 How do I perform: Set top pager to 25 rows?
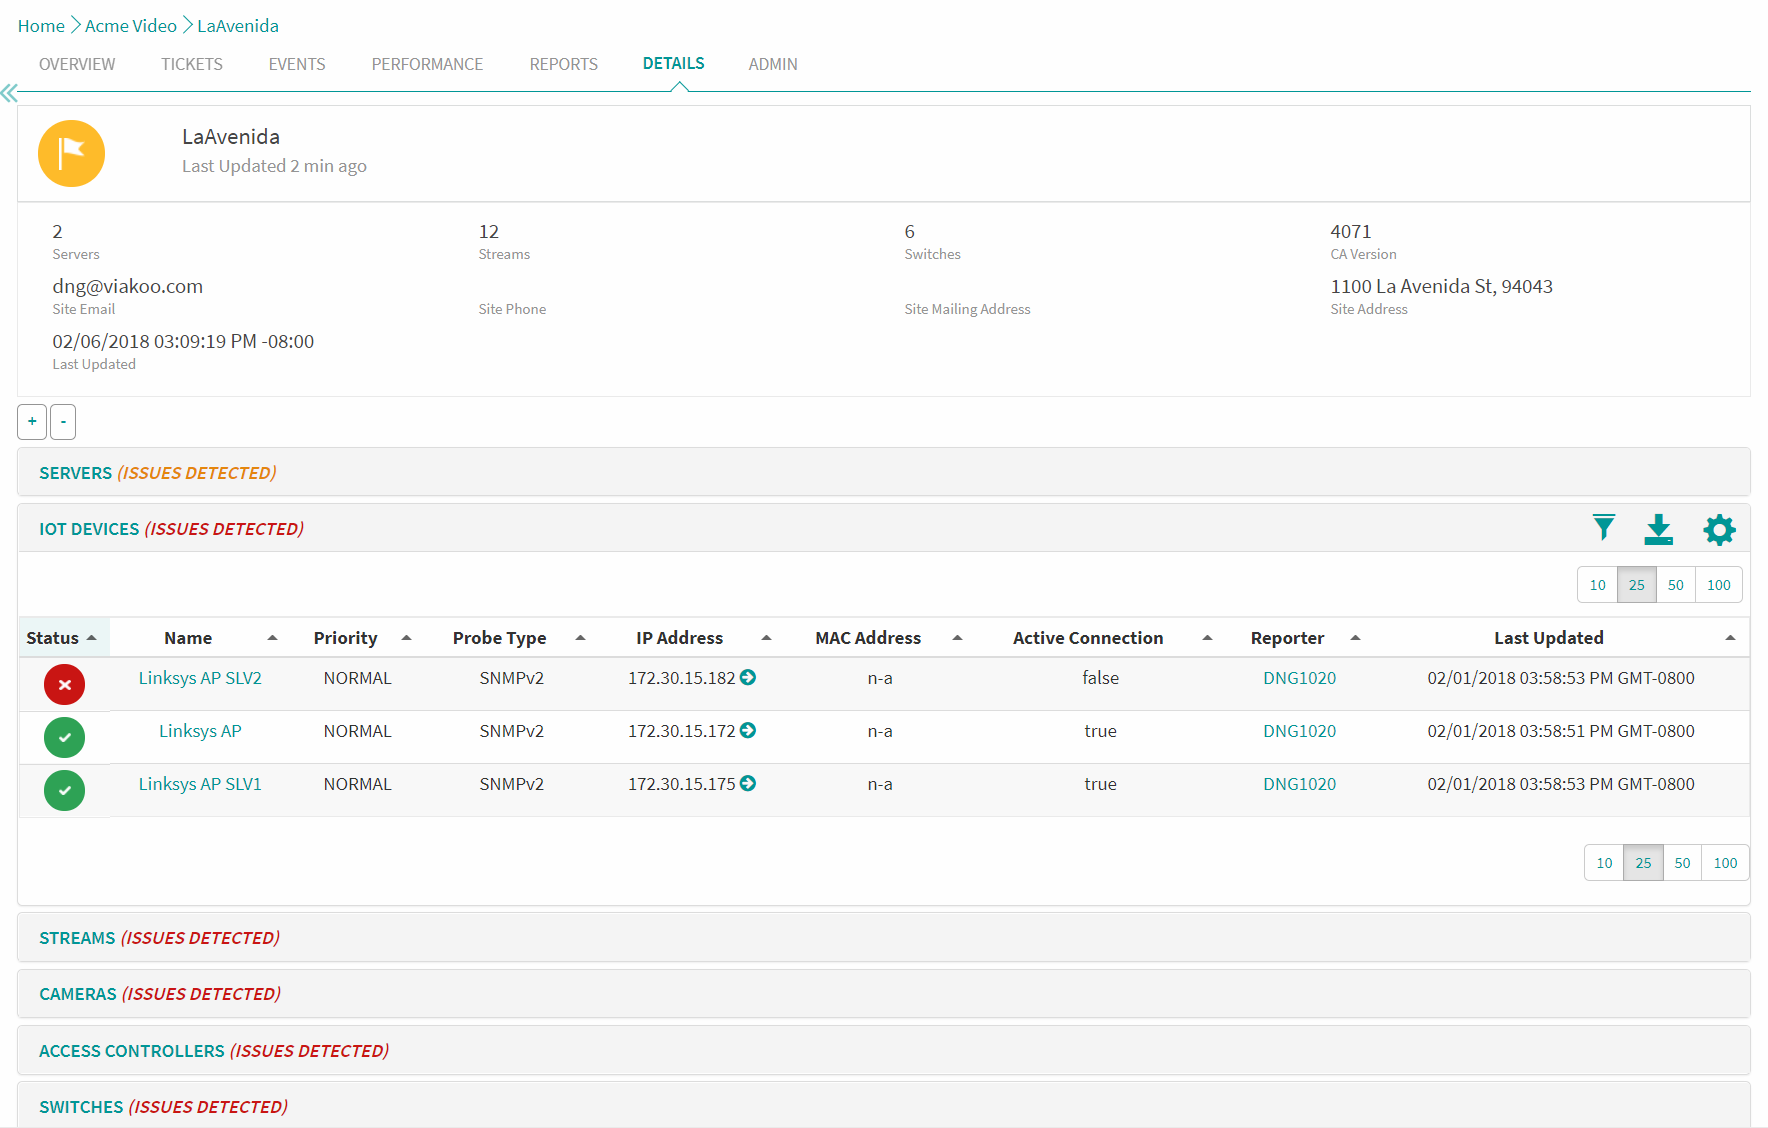click(x=1637, y=585)
